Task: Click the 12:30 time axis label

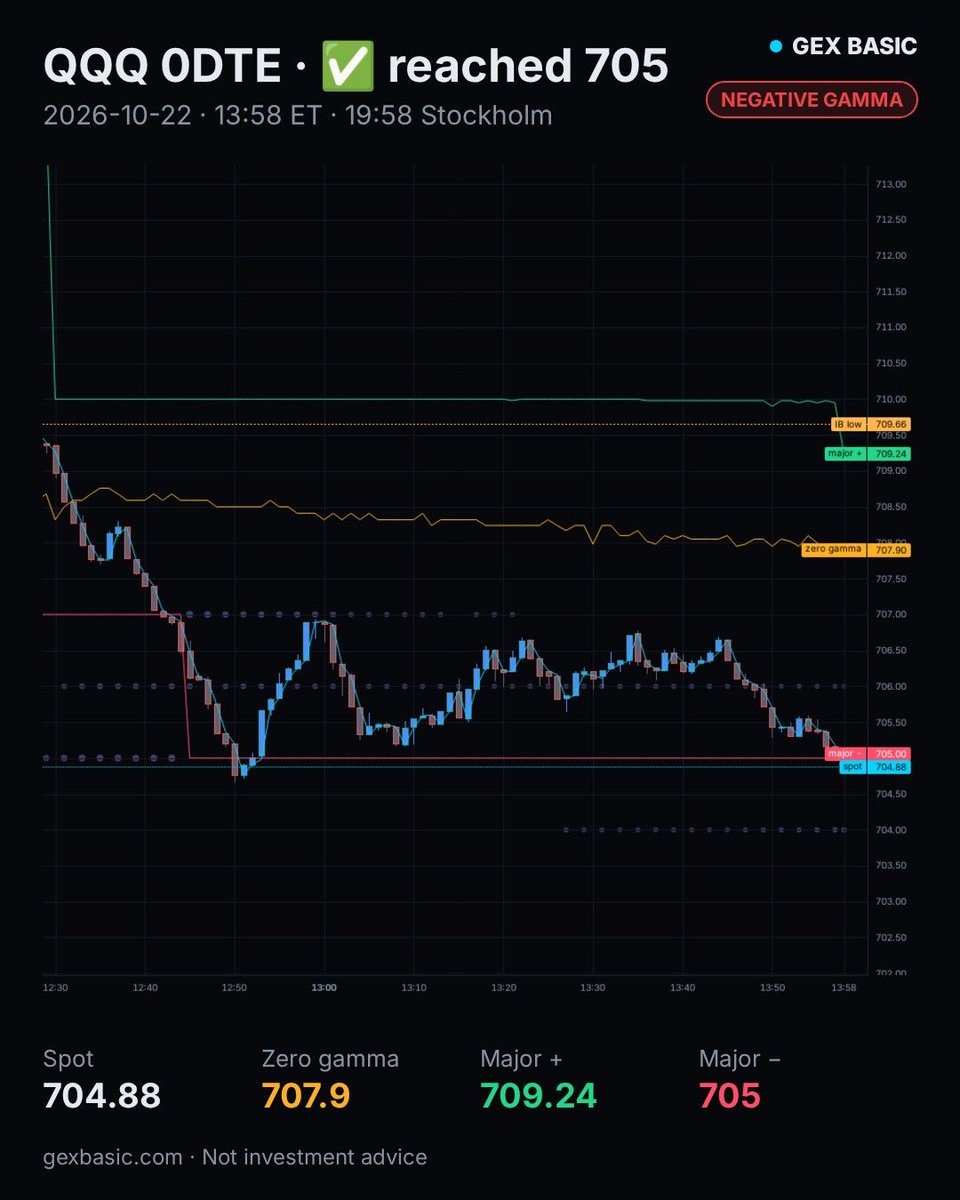Action: tap(55, 987)
